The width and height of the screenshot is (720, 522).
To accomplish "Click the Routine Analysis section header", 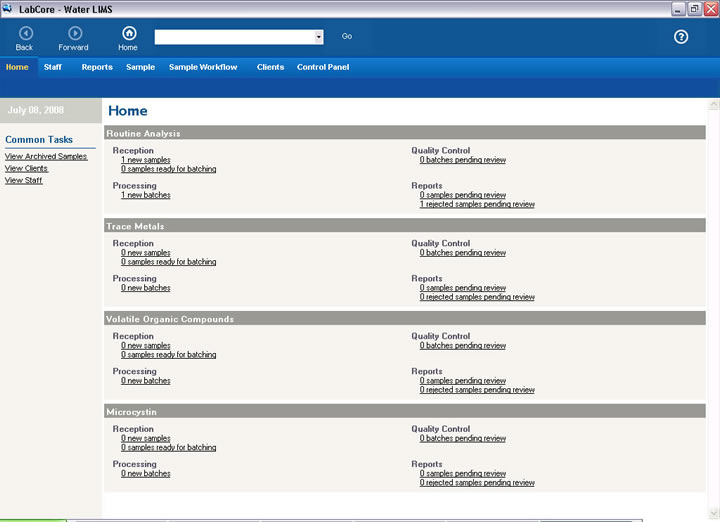I will coord(405,133).
